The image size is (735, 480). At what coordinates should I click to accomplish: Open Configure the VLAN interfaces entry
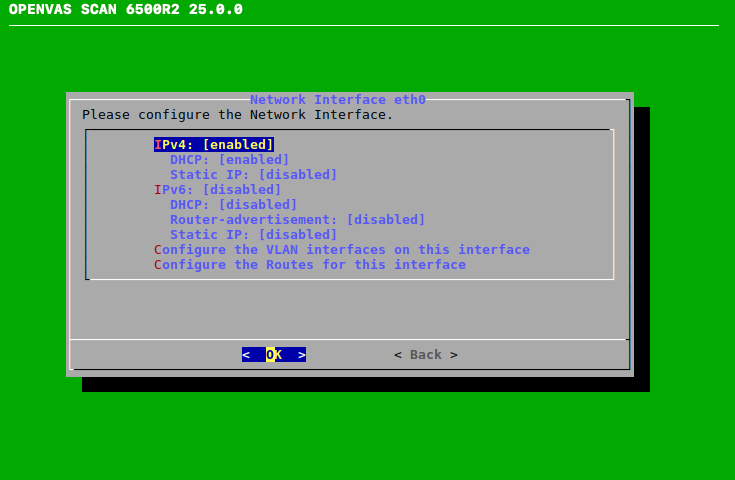pyautogui.click(x=342, y=250)
